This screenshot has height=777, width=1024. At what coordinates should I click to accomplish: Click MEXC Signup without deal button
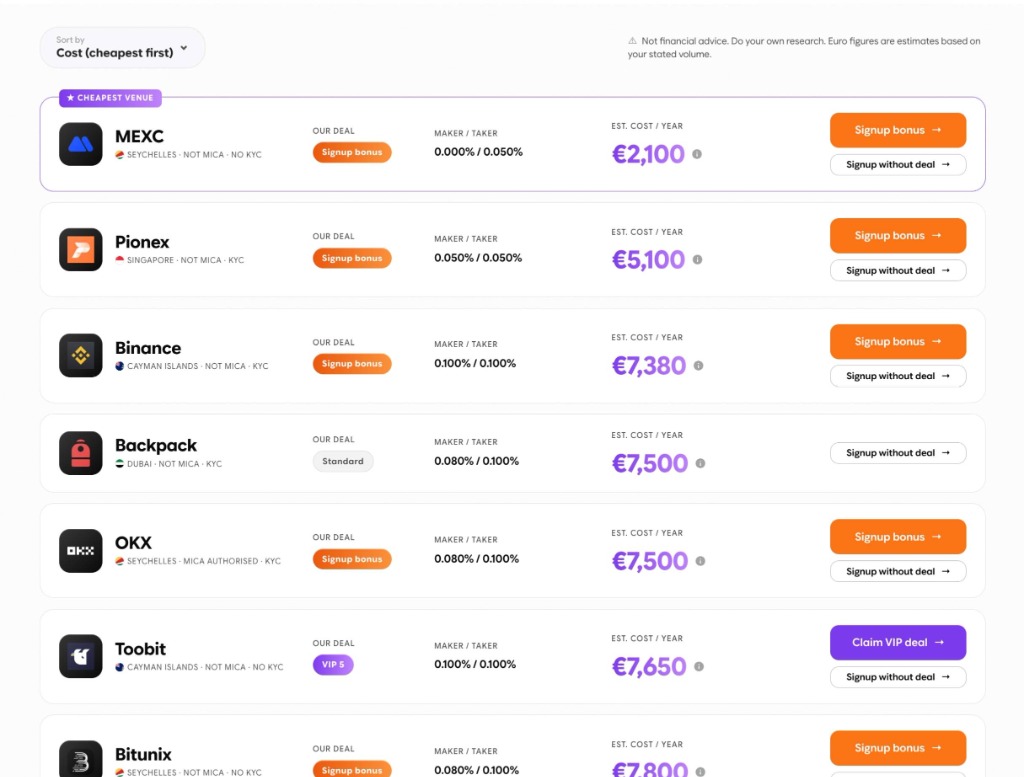click(x=898, y=165)
